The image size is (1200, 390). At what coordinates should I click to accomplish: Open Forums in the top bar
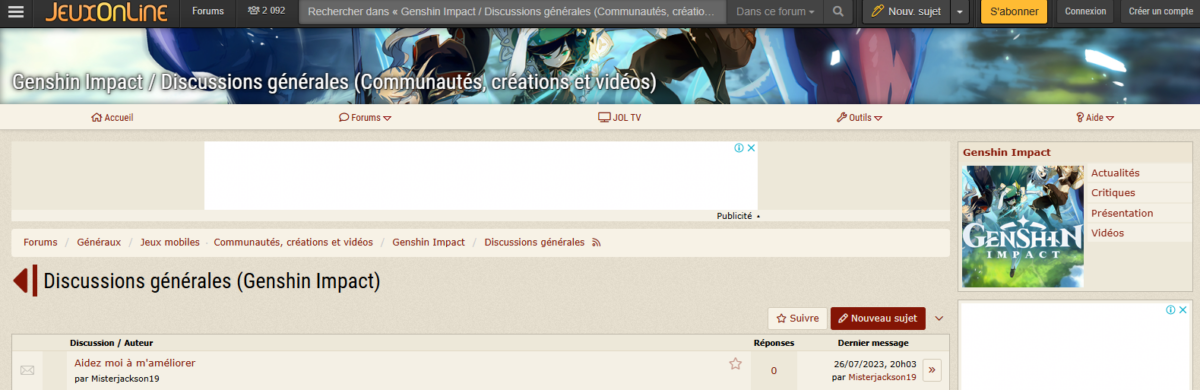point(208,12)
